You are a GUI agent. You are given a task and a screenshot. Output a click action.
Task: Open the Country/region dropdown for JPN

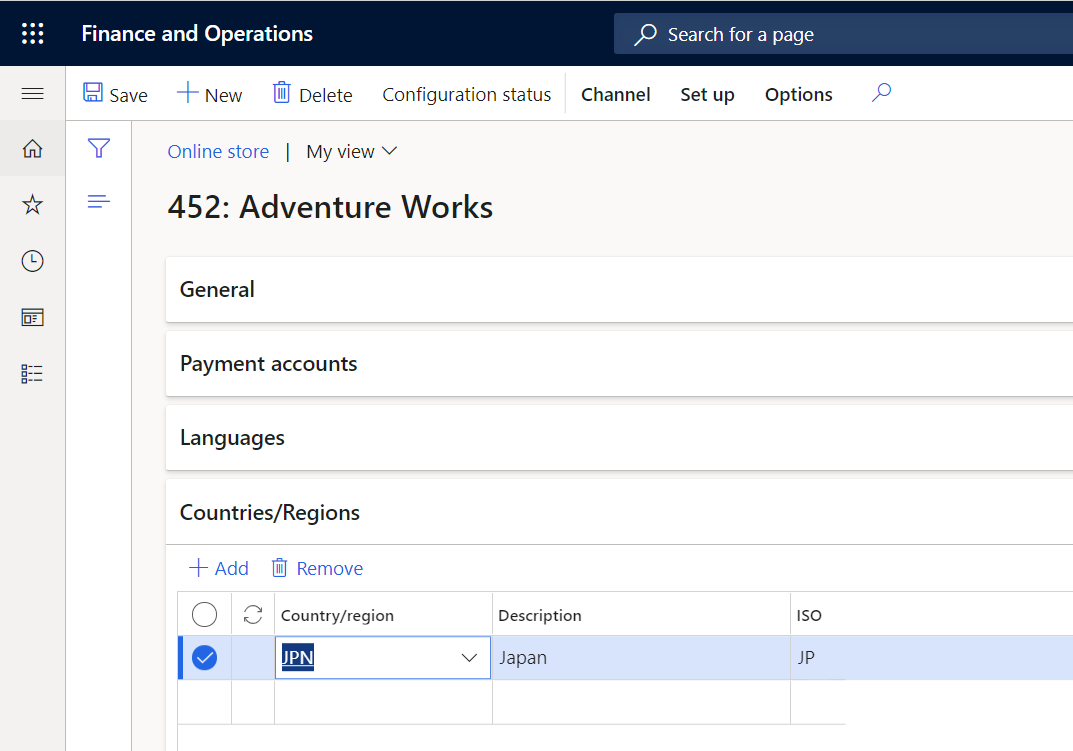coord(469,657)
